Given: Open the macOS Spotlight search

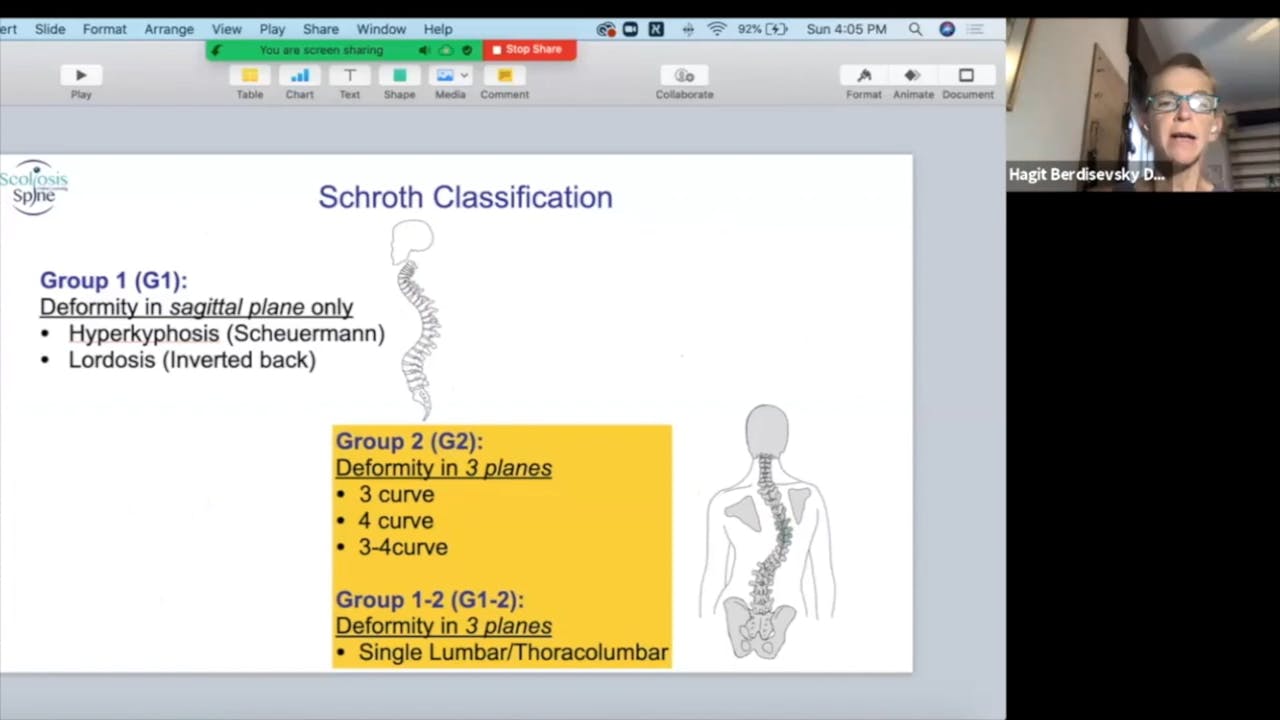Looking at the screenshot, I should click(915, 29).
